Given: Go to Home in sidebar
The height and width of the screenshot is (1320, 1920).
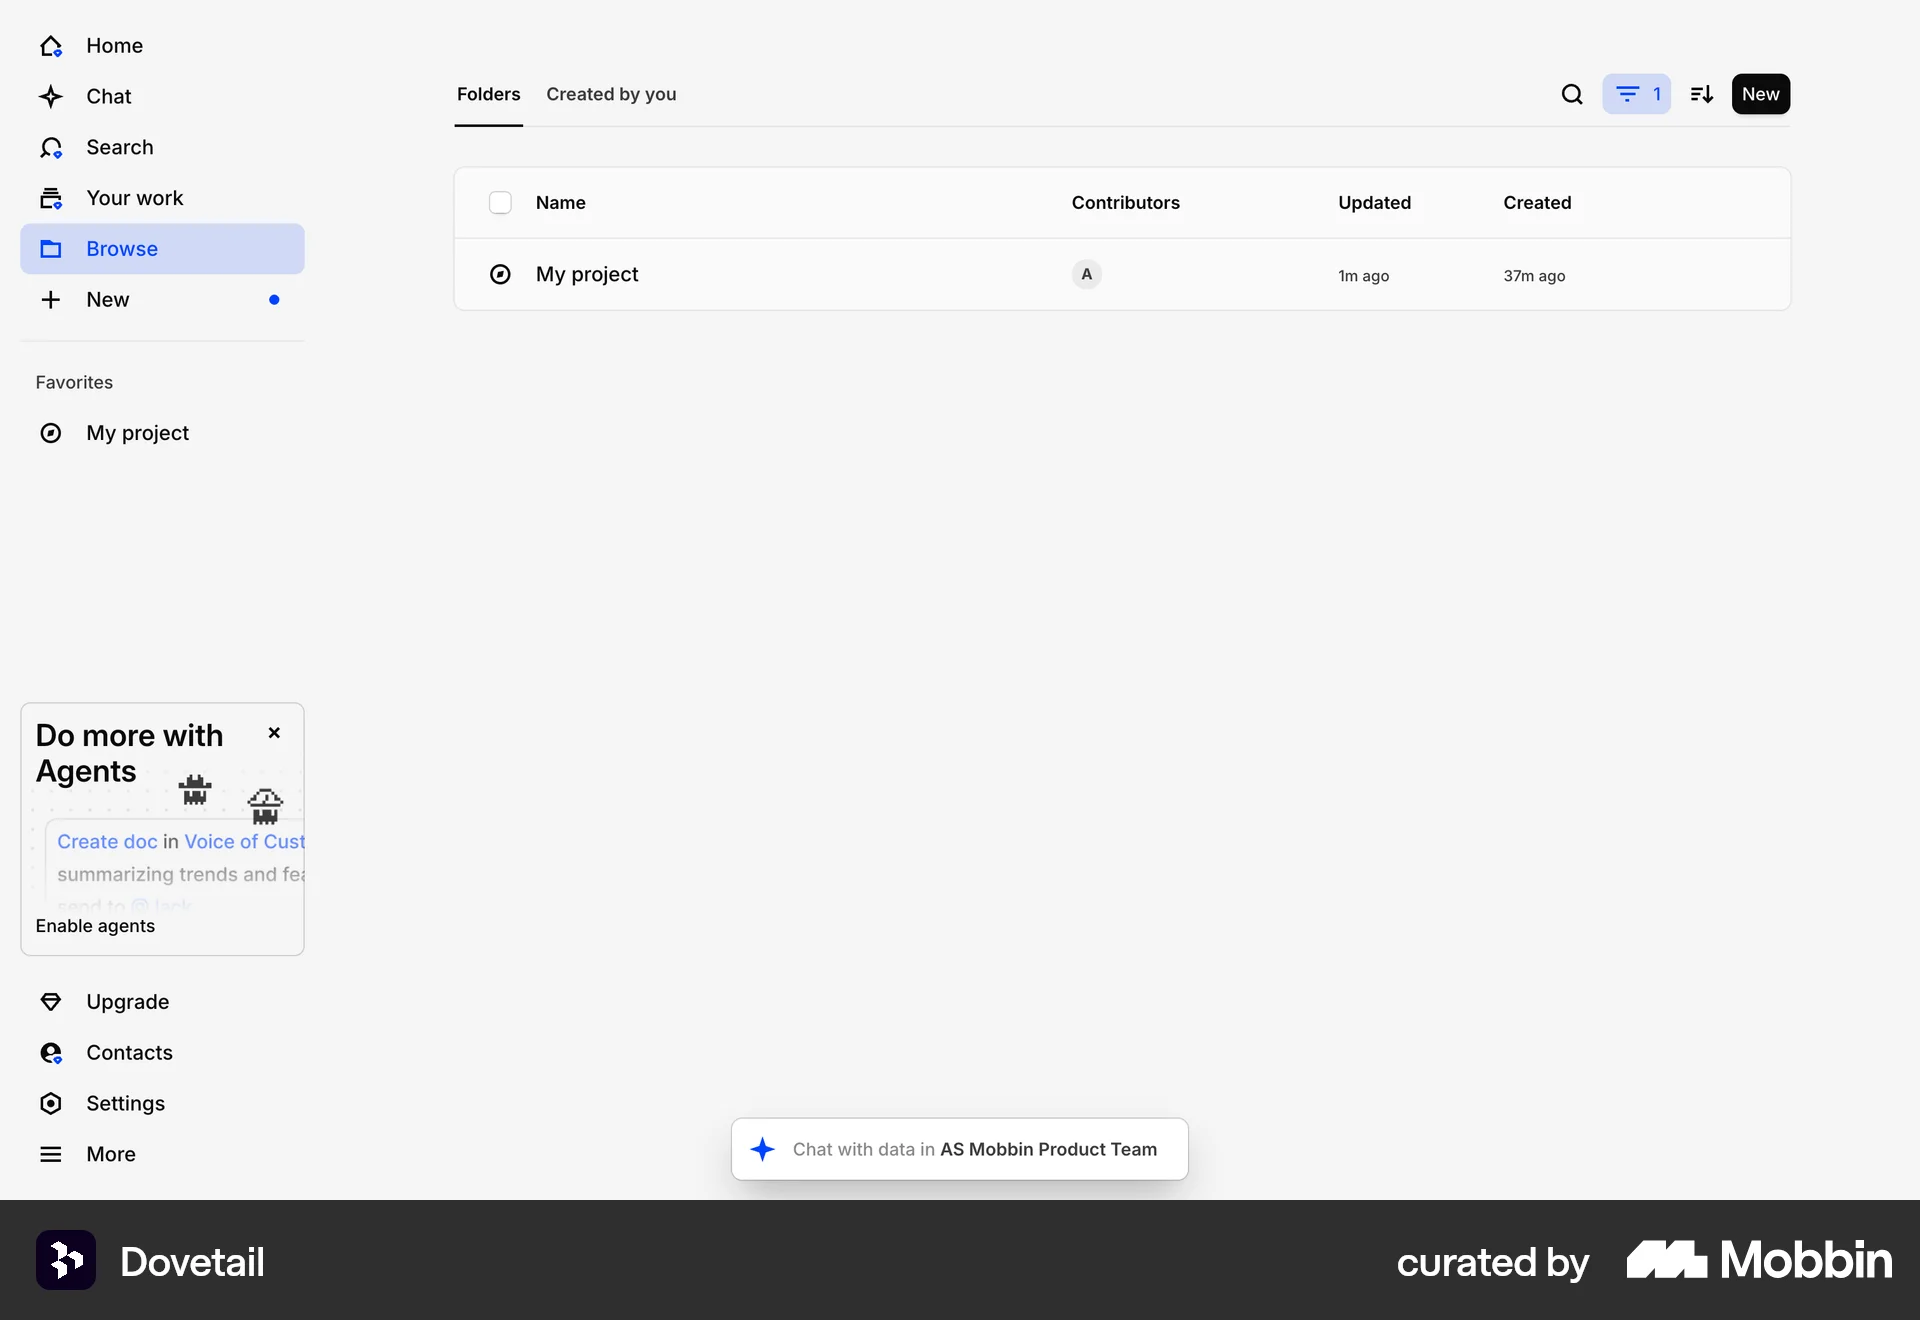Looking at the screenshot, I should point(114,46).
